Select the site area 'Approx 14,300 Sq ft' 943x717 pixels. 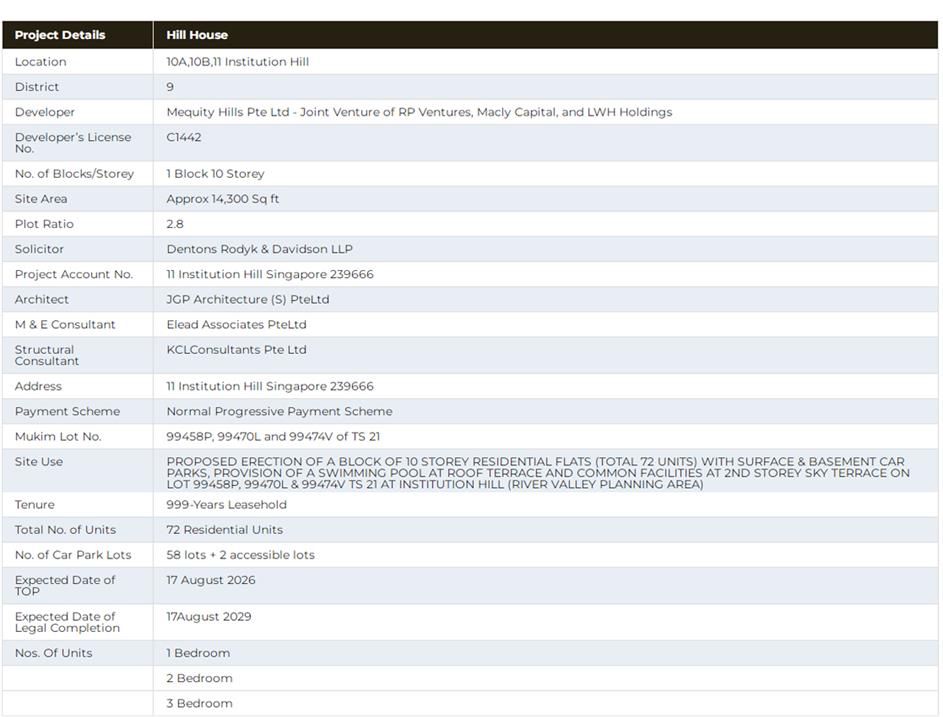pyautogui.click(x=222, y=199)
